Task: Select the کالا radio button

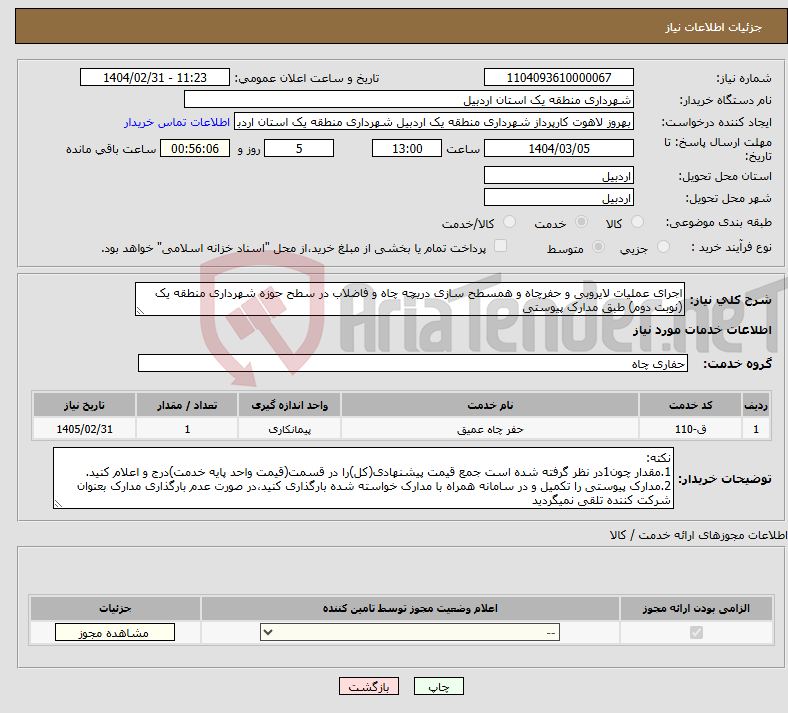Action: click(x=637, y=222)
